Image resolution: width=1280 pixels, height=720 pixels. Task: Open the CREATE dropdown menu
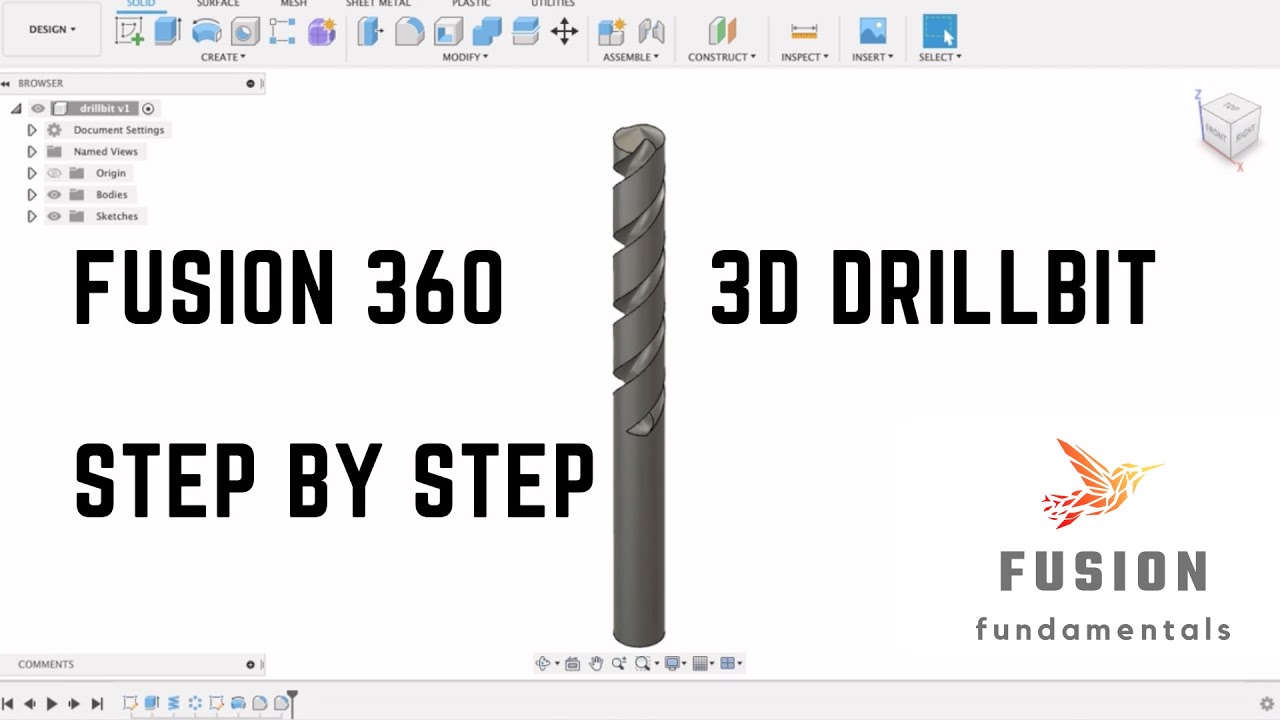223,57
